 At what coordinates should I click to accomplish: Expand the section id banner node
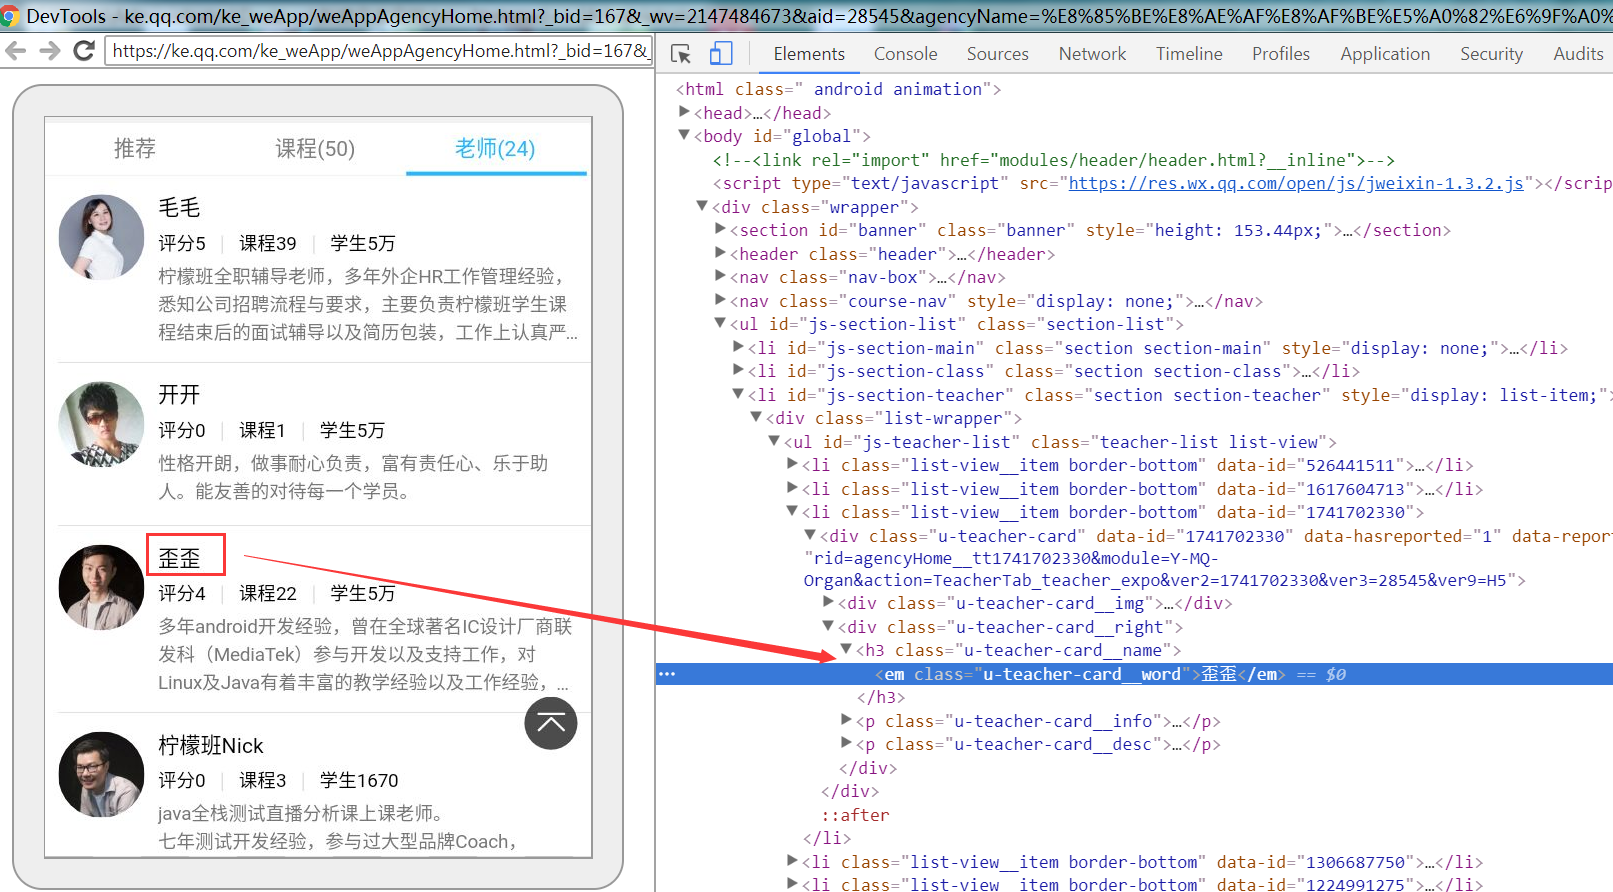point(720,229)
